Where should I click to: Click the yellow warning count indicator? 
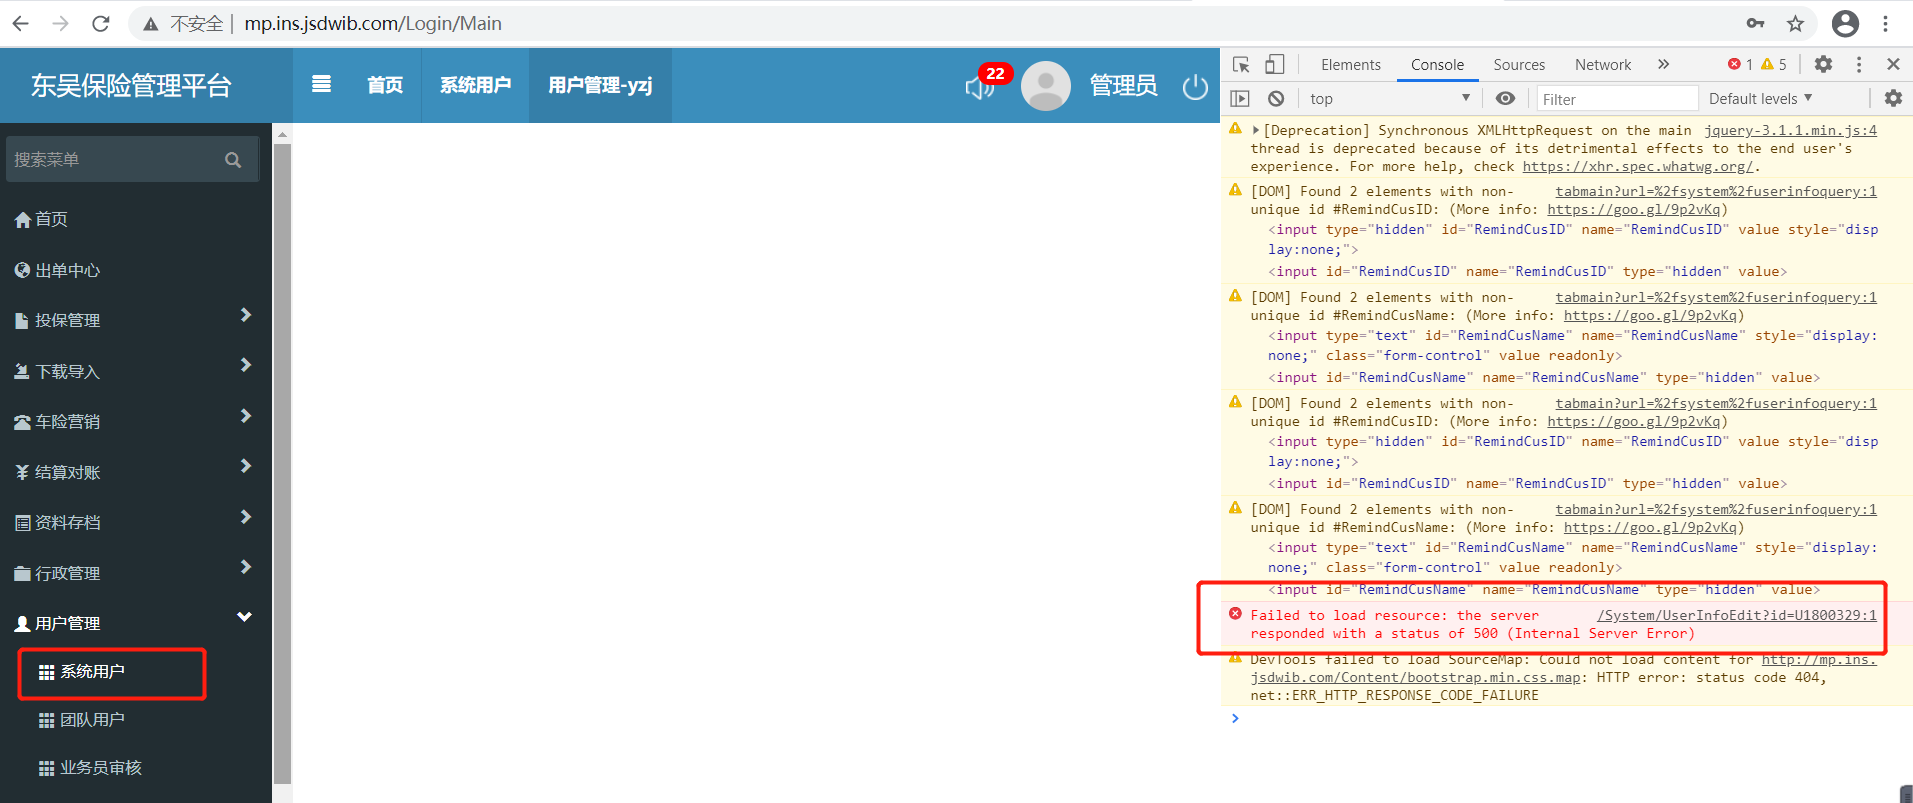pos(1774,65)
